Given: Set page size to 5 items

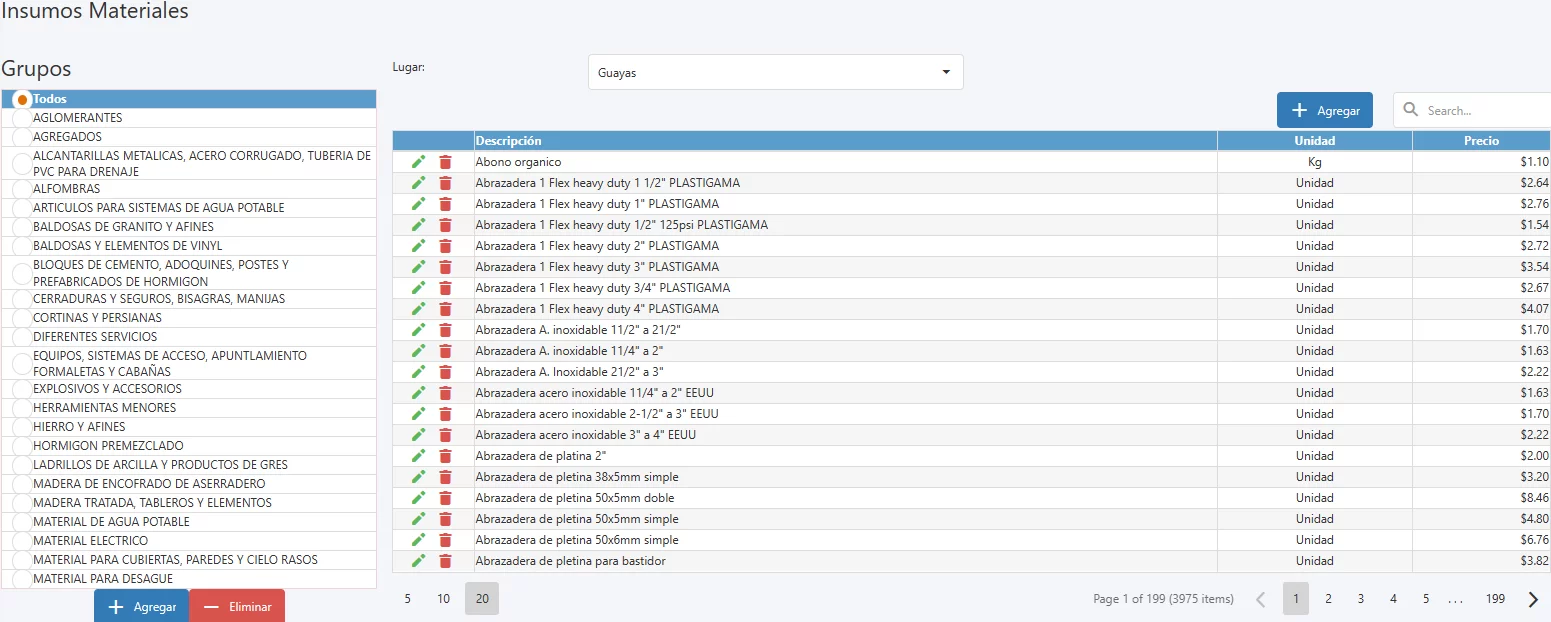Looking at the screenshot, I should tap(407, 599).
